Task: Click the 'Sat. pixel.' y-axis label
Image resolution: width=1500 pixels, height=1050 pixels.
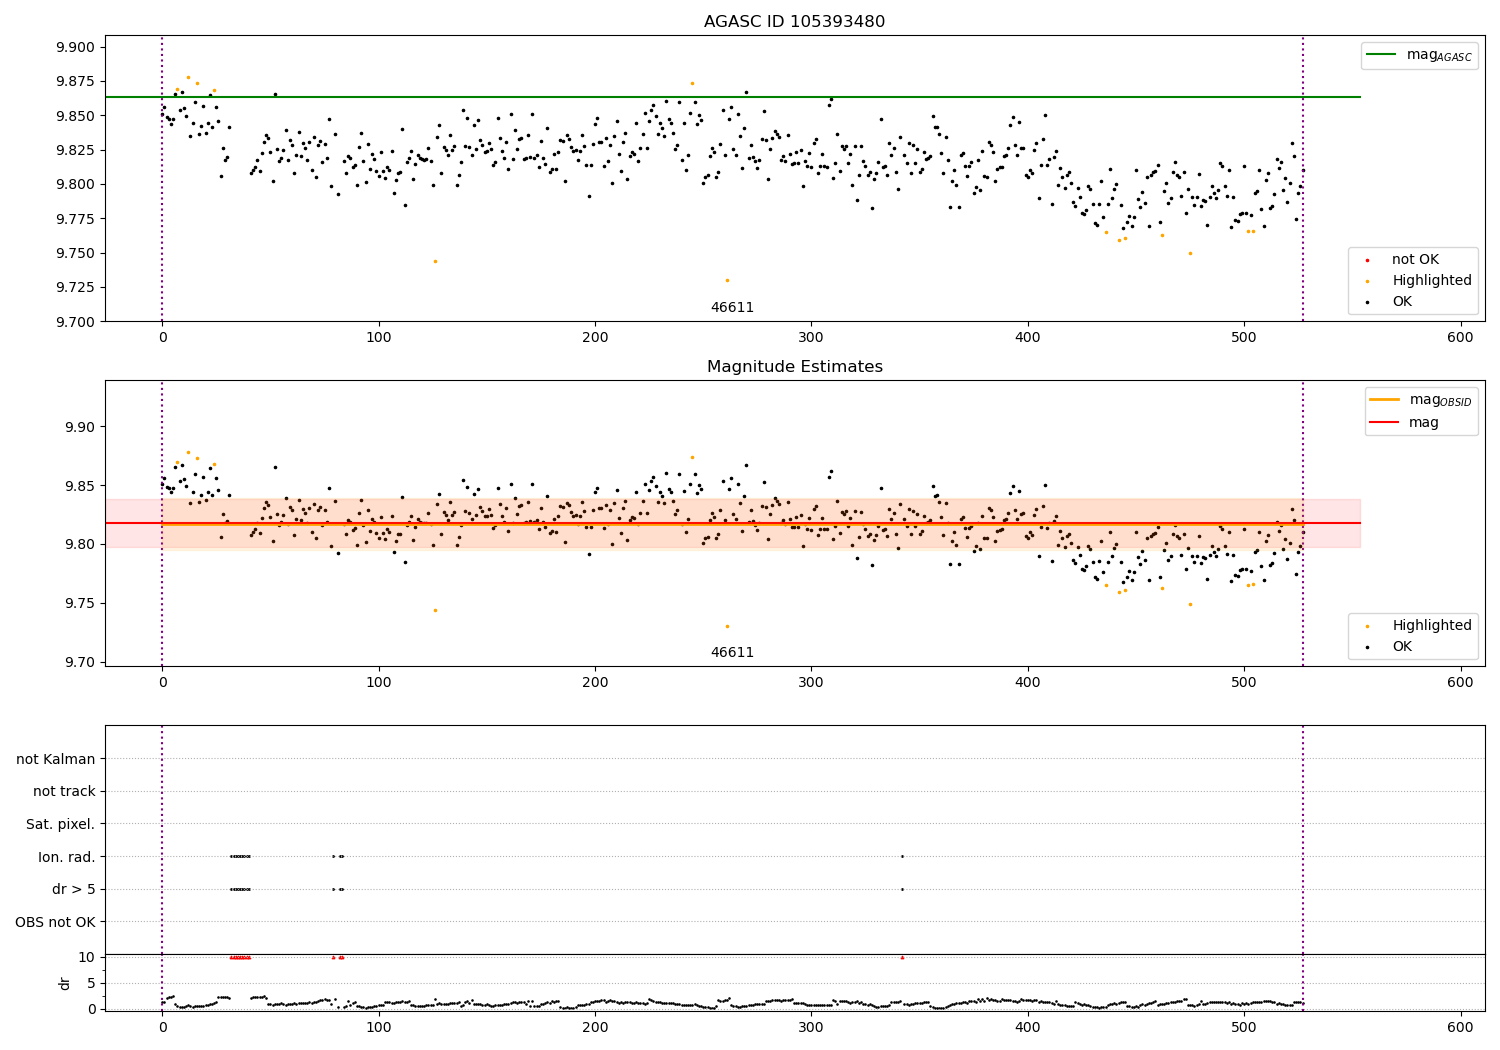Action: (x=60, y=825)
